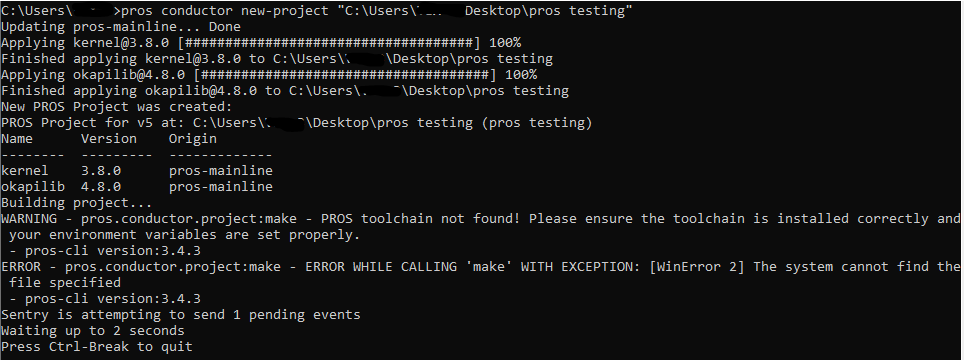Click the 'Updating pros-mainline... Done' line
Image resolution: width=964 pixels, height=360 pixels.
tap(121, 26)
